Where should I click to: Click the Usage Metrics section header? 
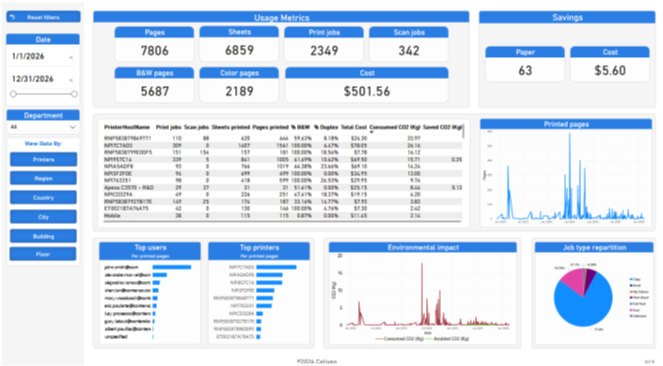[x=281, y=17]
